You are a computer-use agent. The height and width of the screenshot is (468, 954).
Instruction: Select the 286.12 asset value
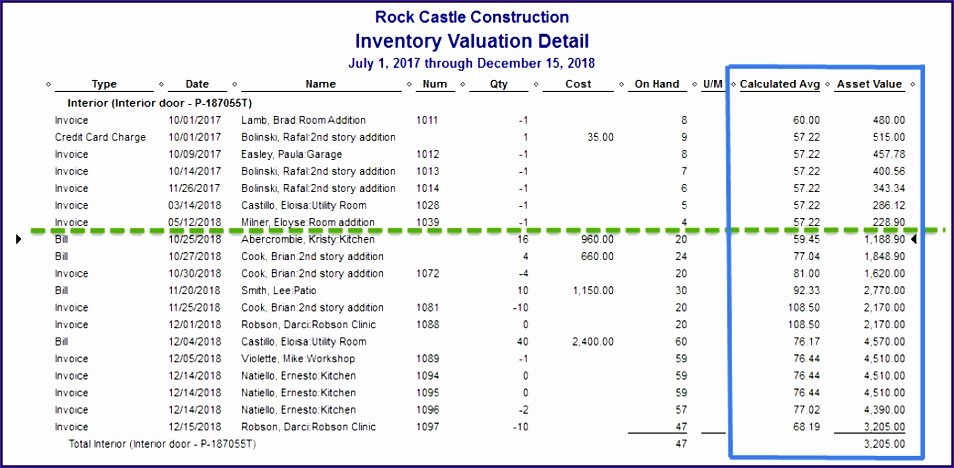pyautogui.click(x=888, y=206)
